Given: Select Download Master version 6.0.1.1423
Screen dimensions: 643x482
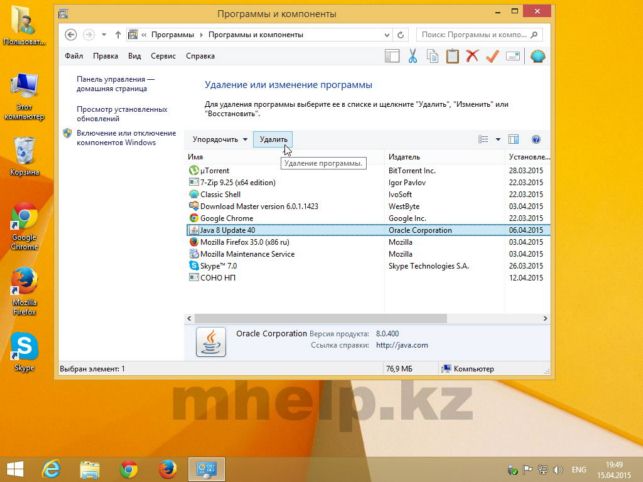Looking at the screenshot, I should pos(368,206).
